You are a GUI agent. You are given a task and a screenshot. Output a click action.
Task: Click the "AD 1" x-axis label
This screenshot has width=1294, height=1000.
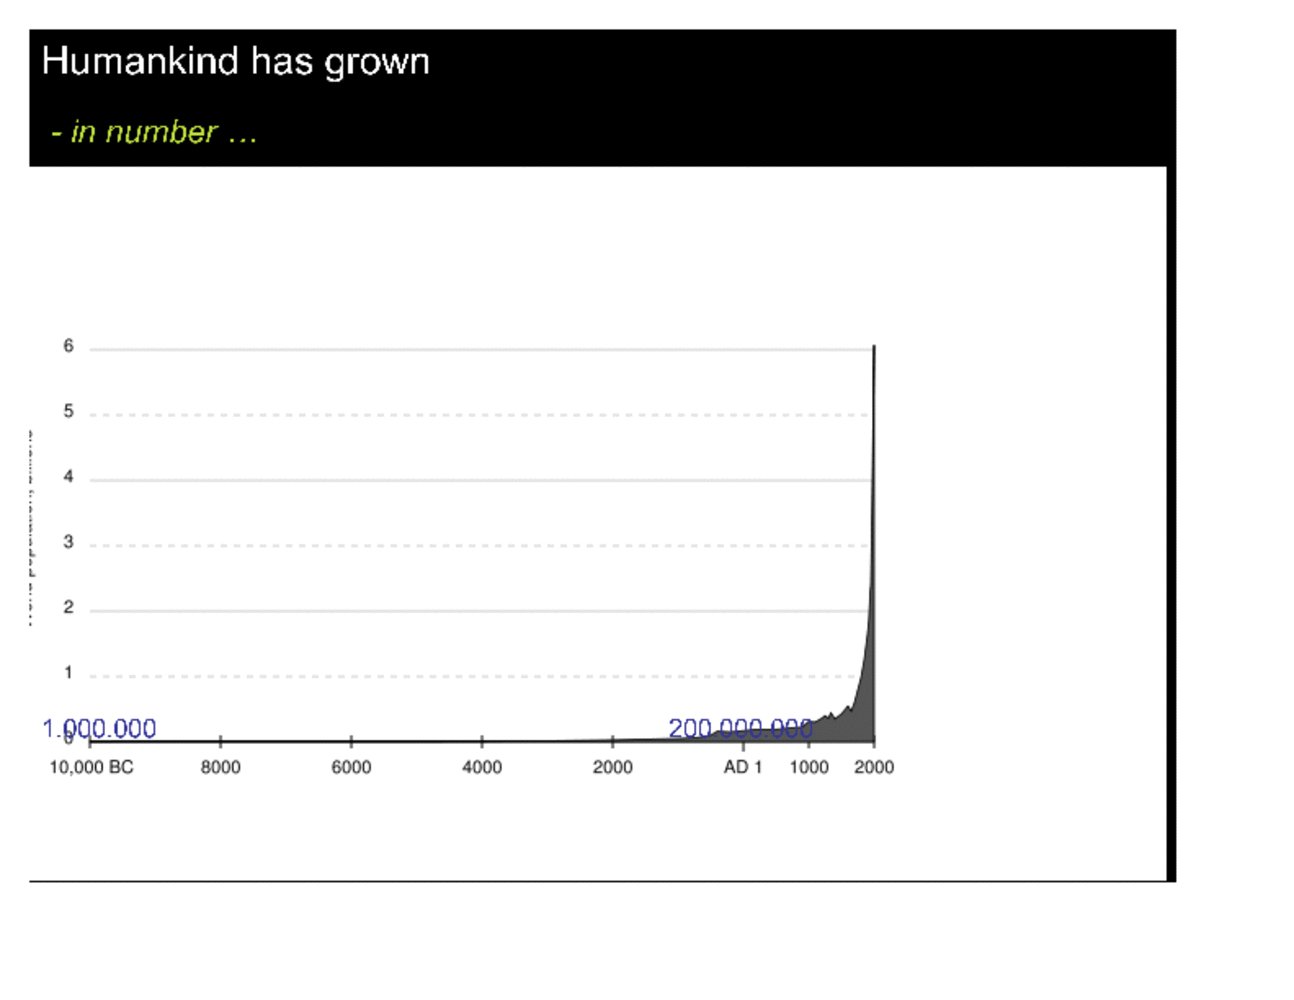pyautogui.click(x=743, y=767)
